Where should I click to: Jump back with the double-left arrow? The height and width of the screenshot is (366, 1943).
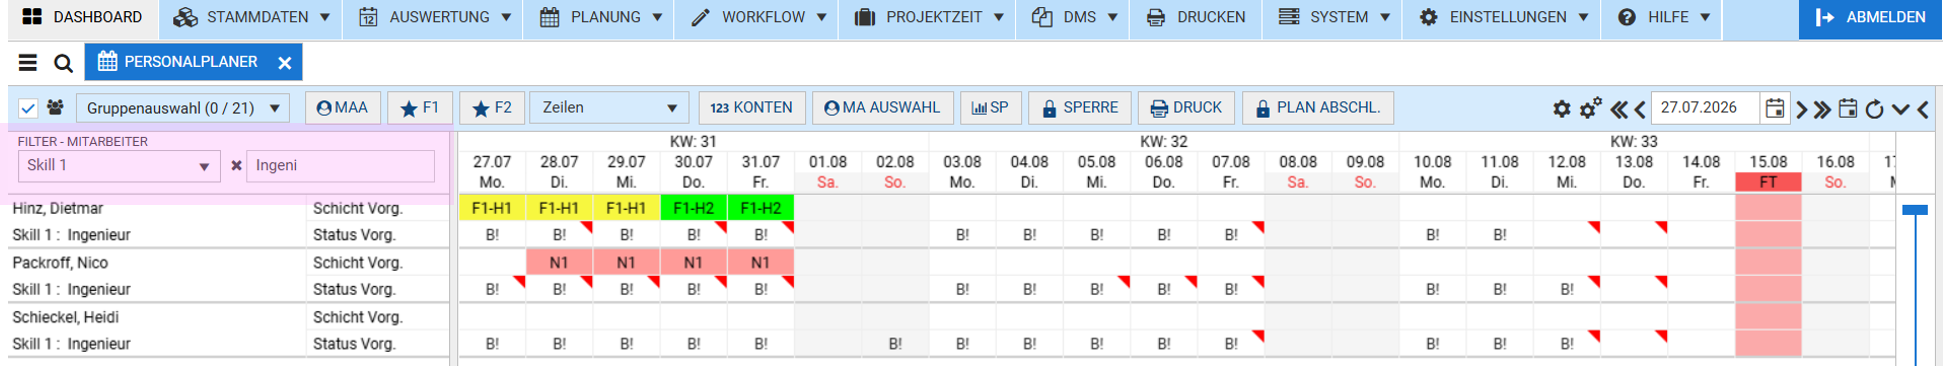click(x=1617, y=109)
